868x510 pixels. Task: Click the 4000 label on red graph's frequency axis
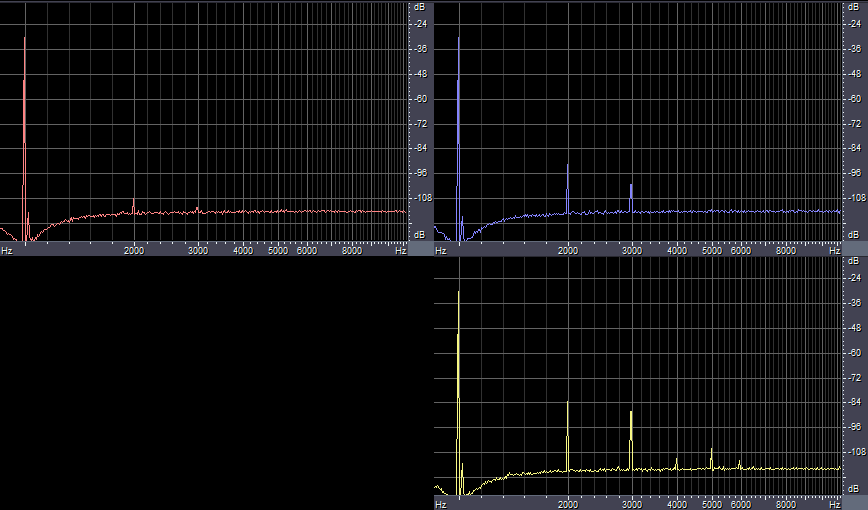click(243, 251)
